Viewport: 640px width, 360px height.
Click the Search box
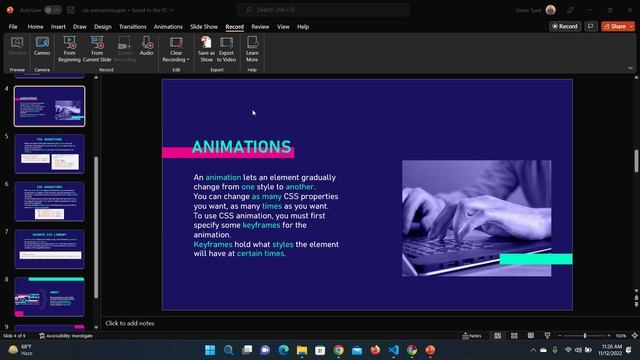323,10
